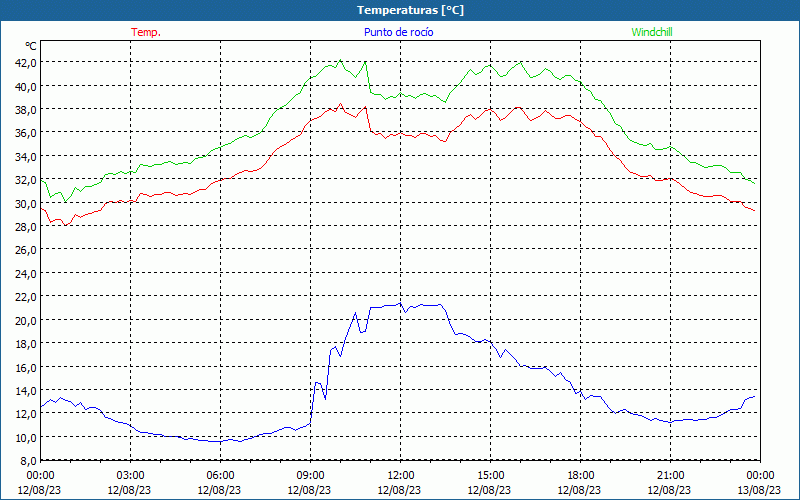The width and height of the screenshot is (800, 500).
Task: Click the 15:00 time axis label
Action: (x=490, y=476)
